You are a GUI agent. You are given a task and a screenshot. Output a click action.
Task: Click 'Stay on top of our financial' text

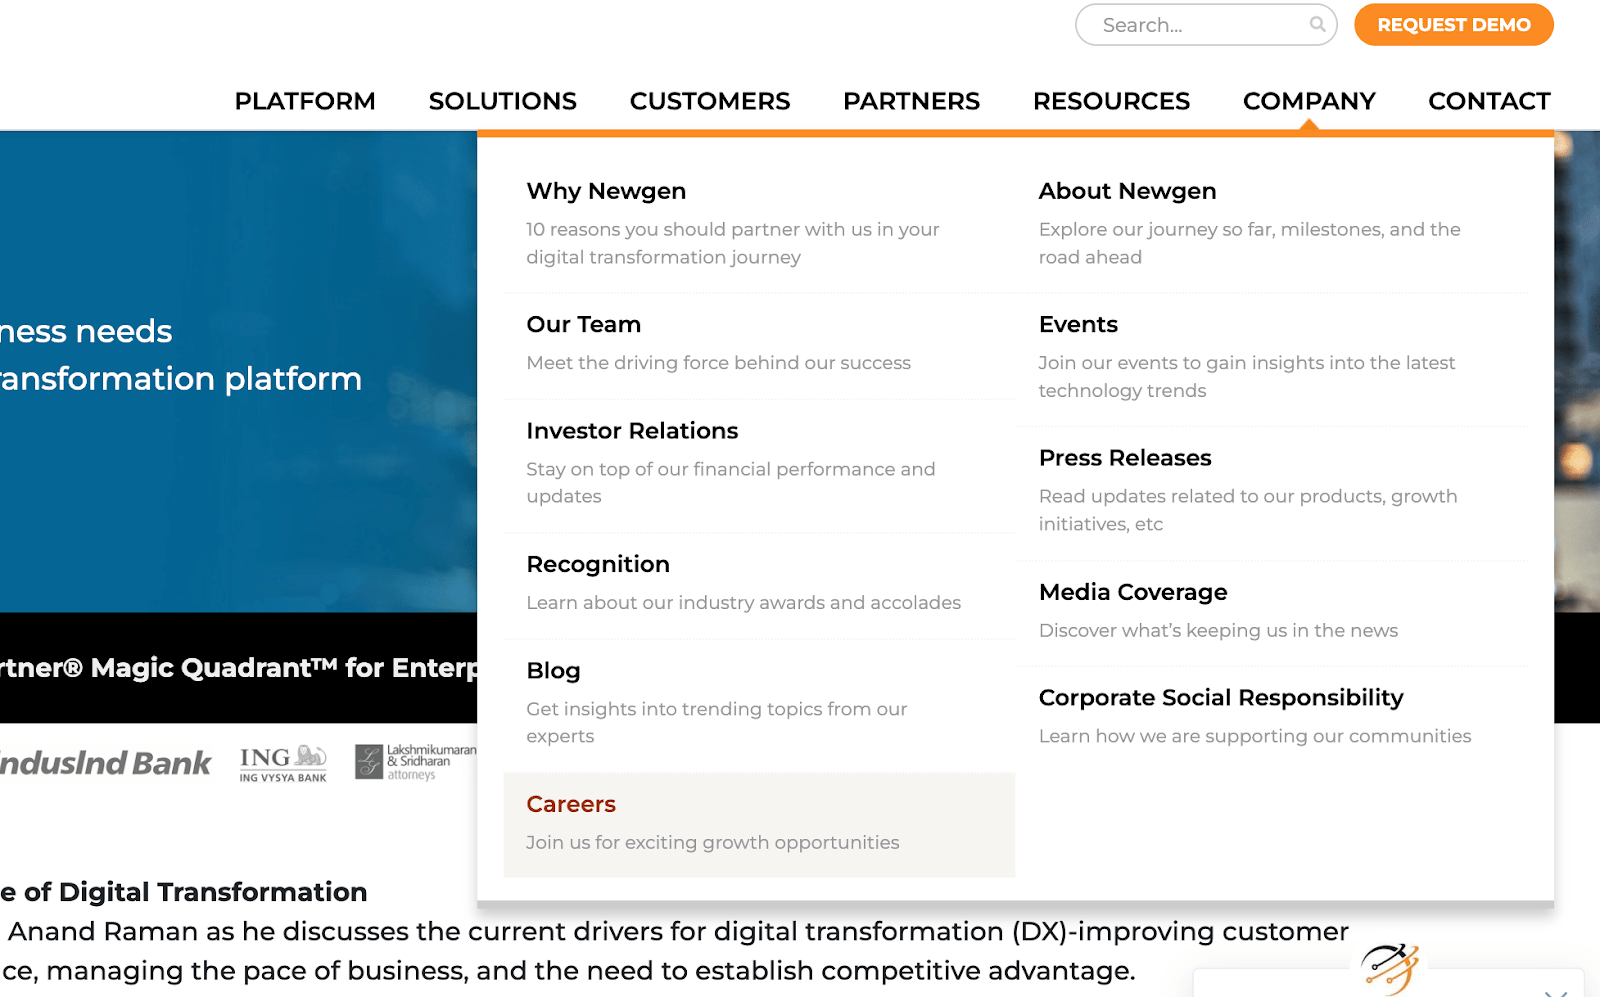[x=730, y=483]
